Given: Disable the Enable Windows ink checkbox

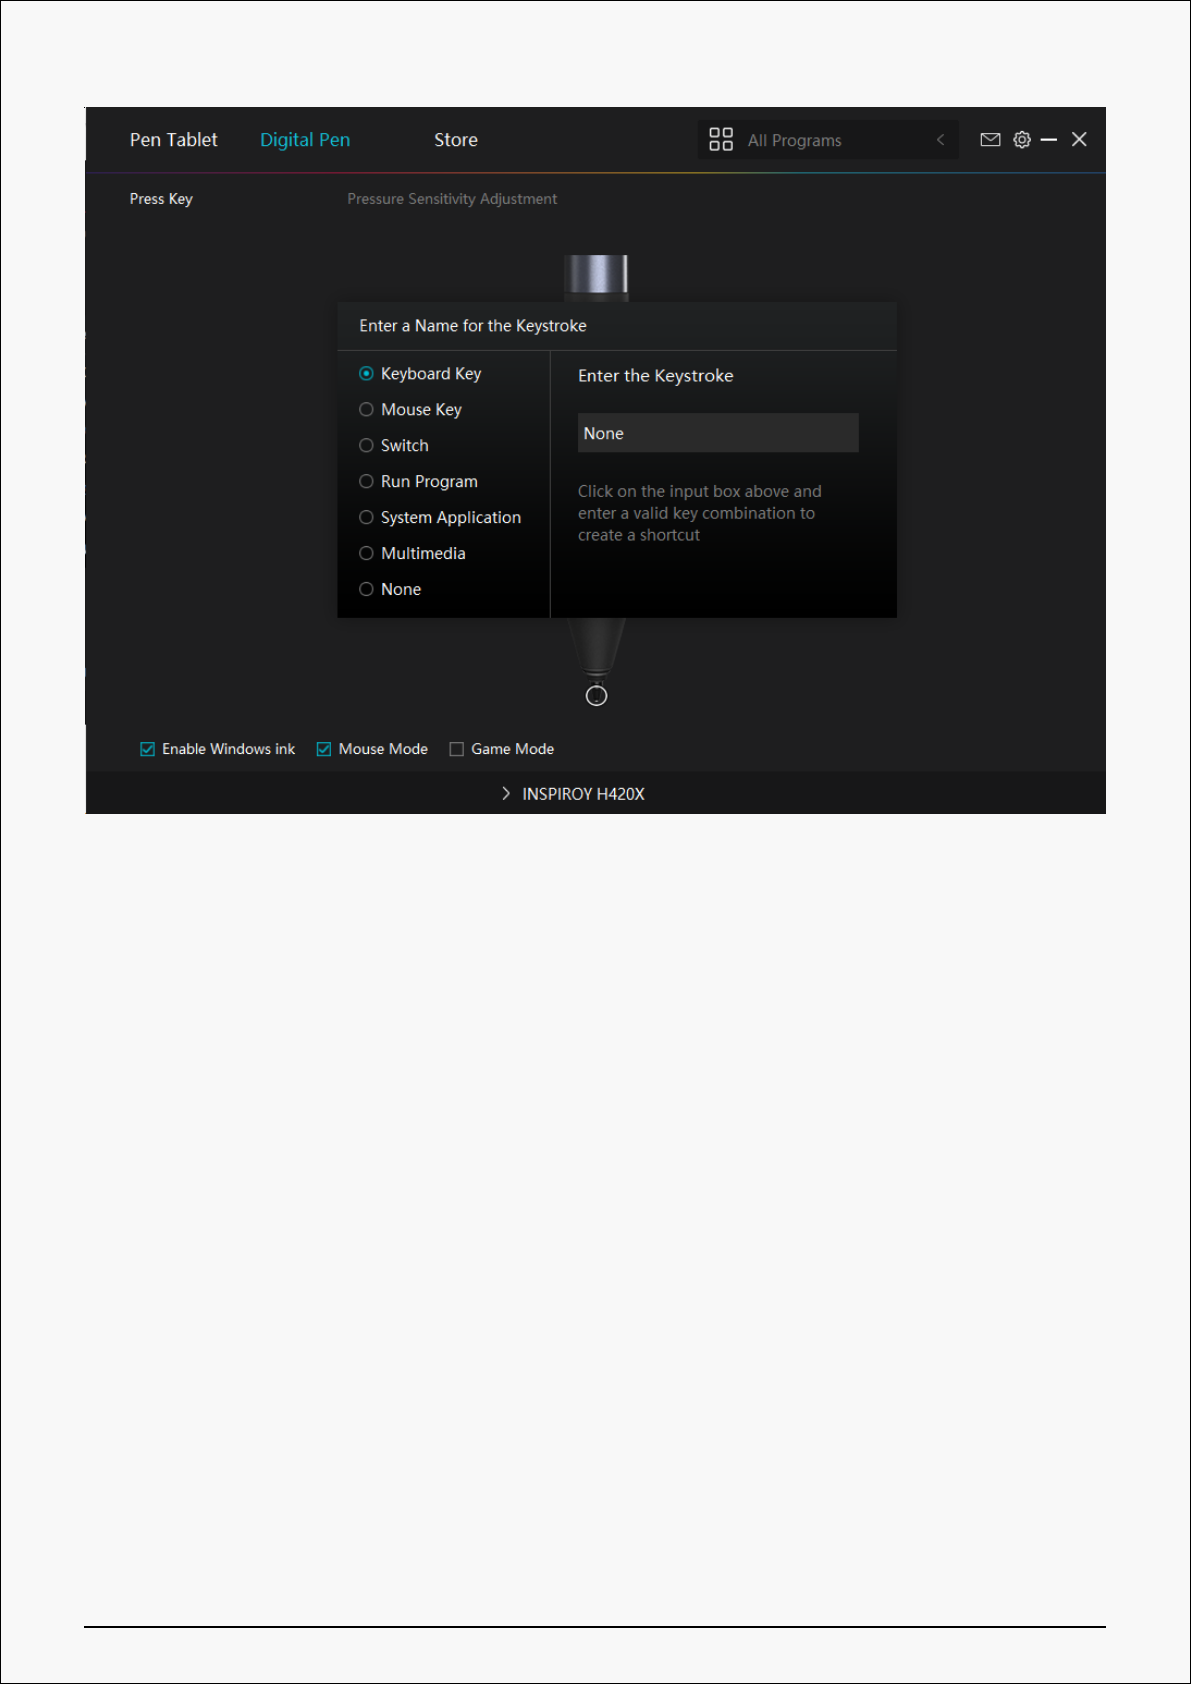Looking at the screenshot, I should [x=148, y=749].
